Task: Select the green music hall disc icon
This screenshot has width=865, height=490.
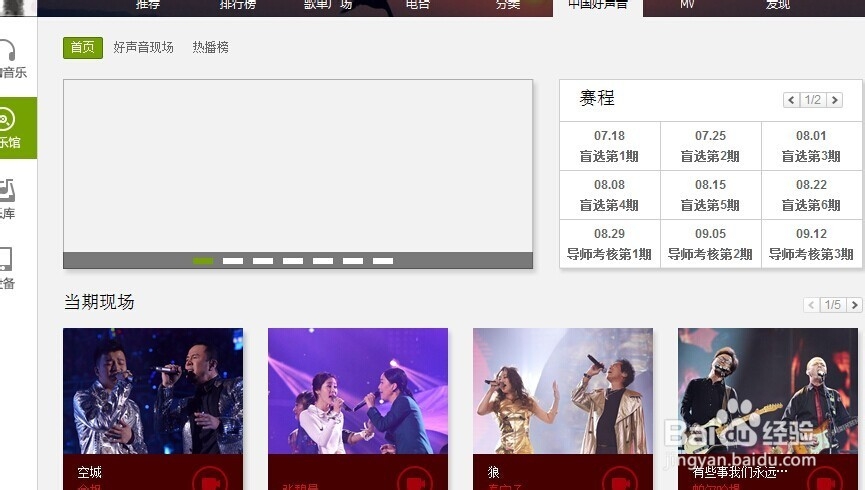Action: tap(7, 119)
